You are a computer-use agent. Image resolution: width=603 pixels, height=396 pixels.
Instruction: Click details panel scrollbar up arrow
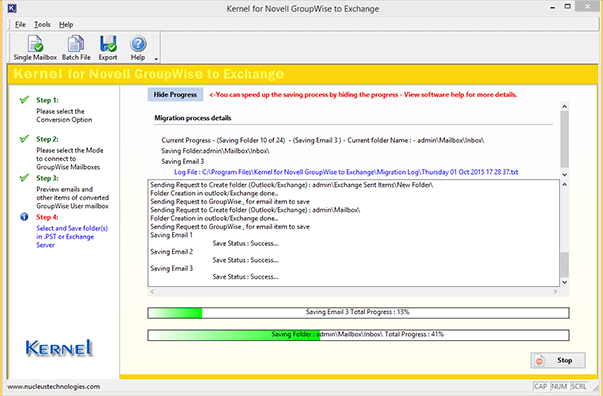564,106
